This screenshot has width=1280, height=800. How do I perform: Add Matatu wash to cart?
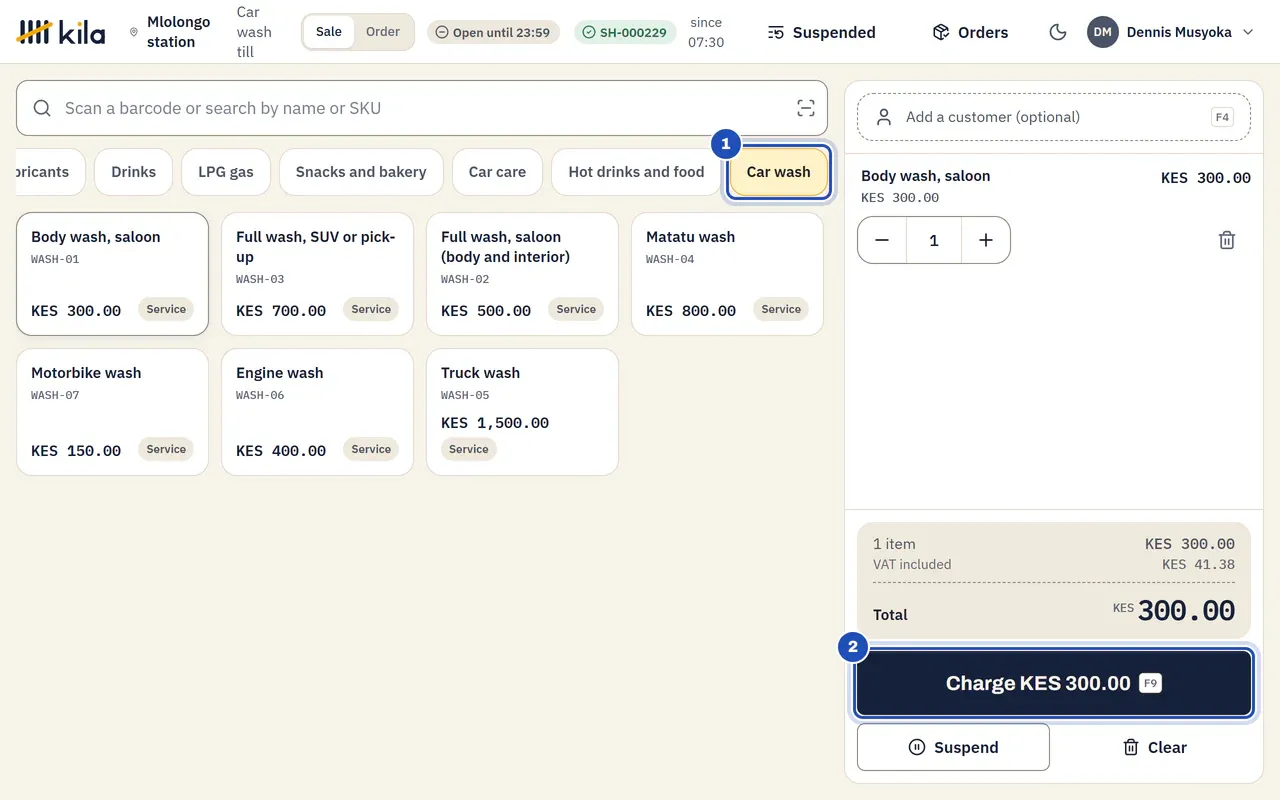(x=727, y=274)
